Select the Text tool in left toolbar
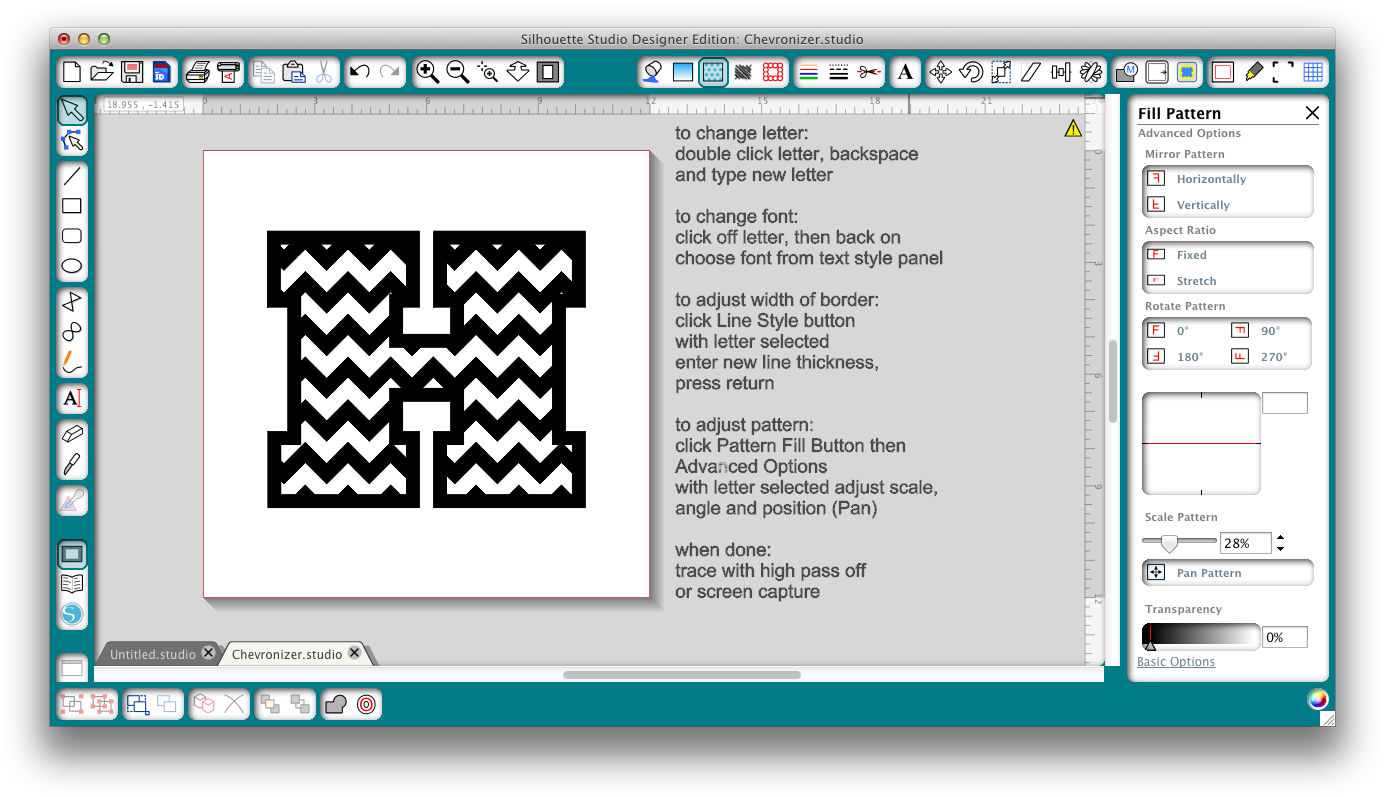The width and height of the screenshot is (1384, 797). (x=72, y=398)
